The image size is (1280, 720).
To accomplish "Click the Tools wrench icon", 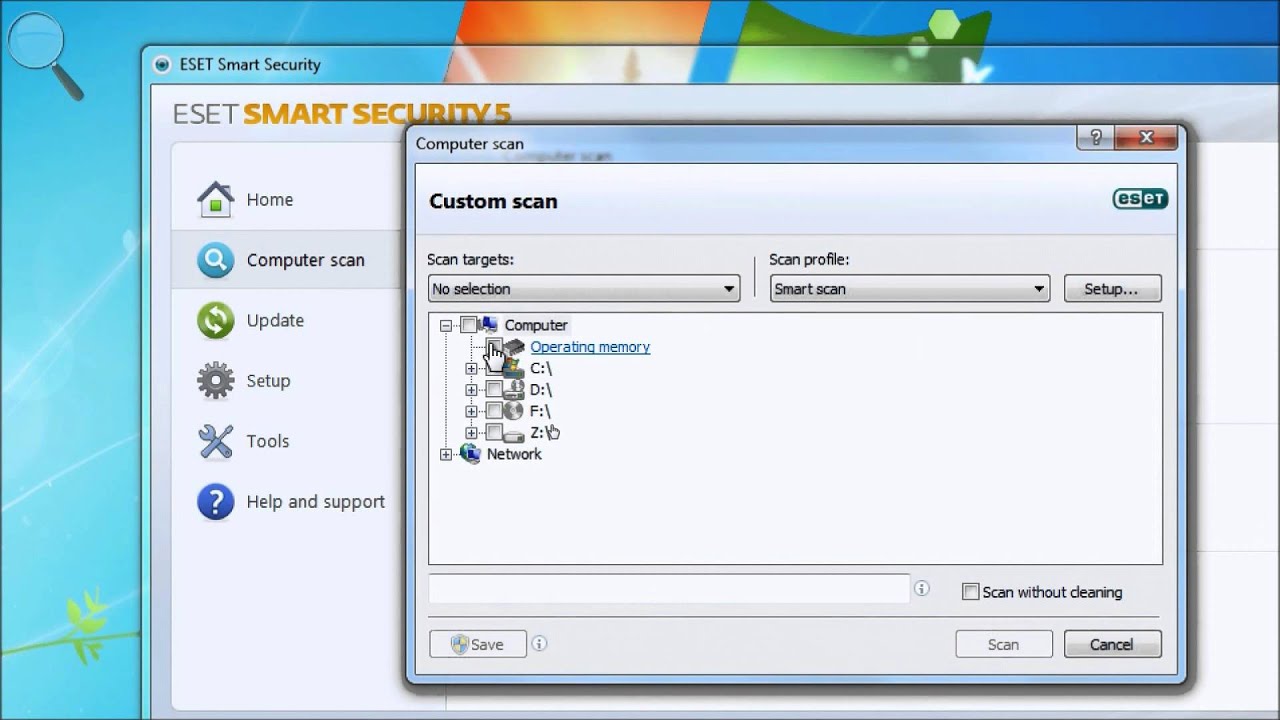I will pyautogui.click(x=216, y=441).
